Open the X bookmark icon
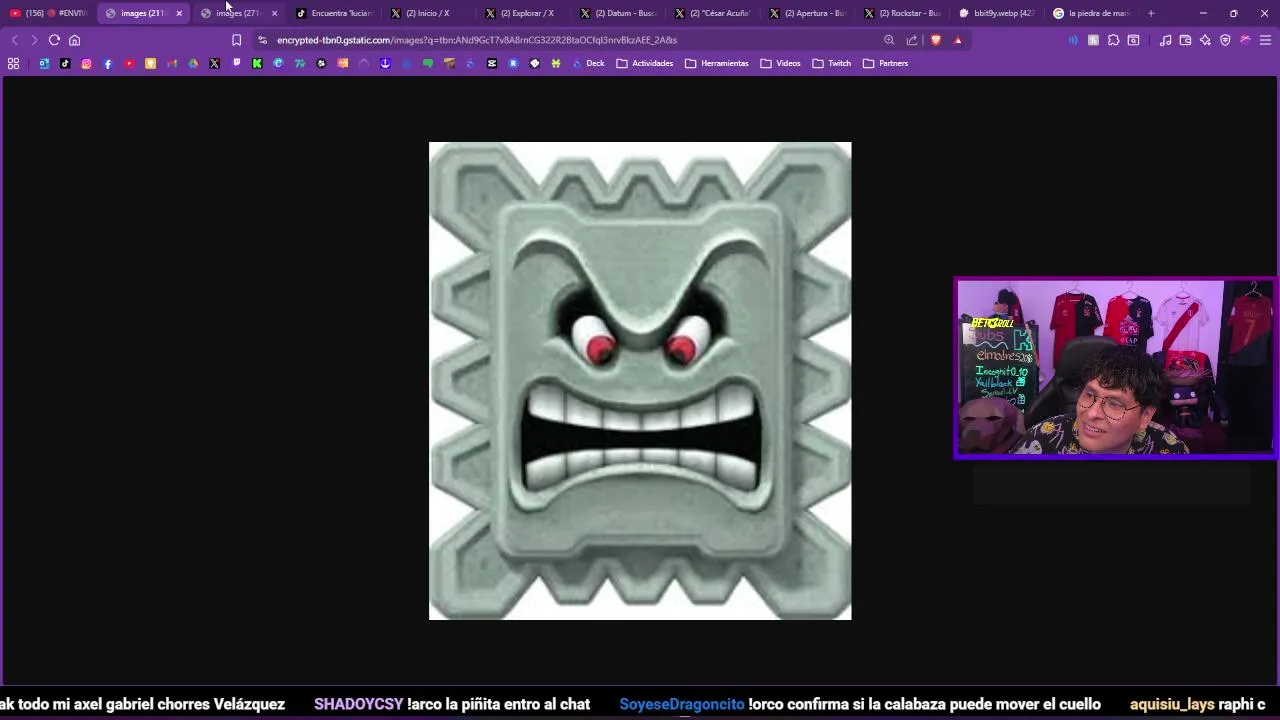This screenshot has width=1280, height=720. tap(214, 63)
